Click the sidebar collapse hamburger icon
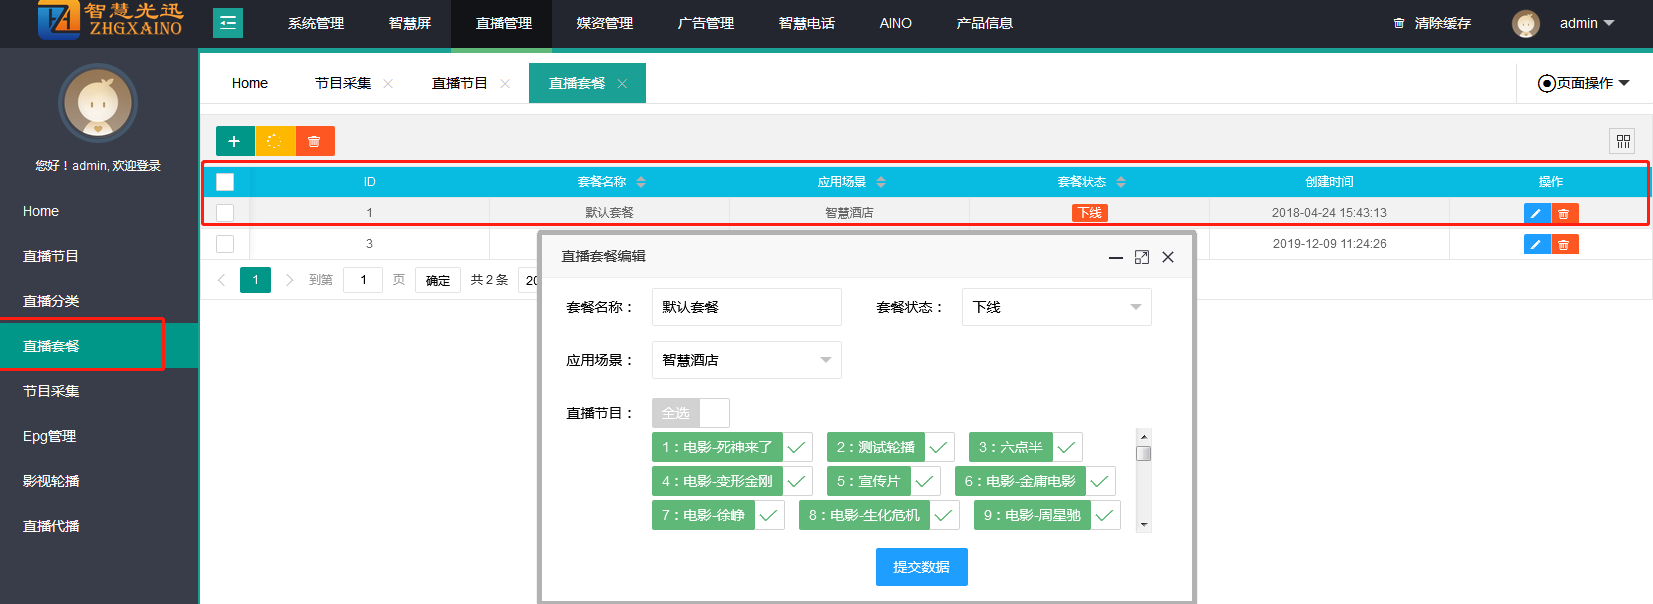This screenshot has height=604, width=1653. point(228,22)
